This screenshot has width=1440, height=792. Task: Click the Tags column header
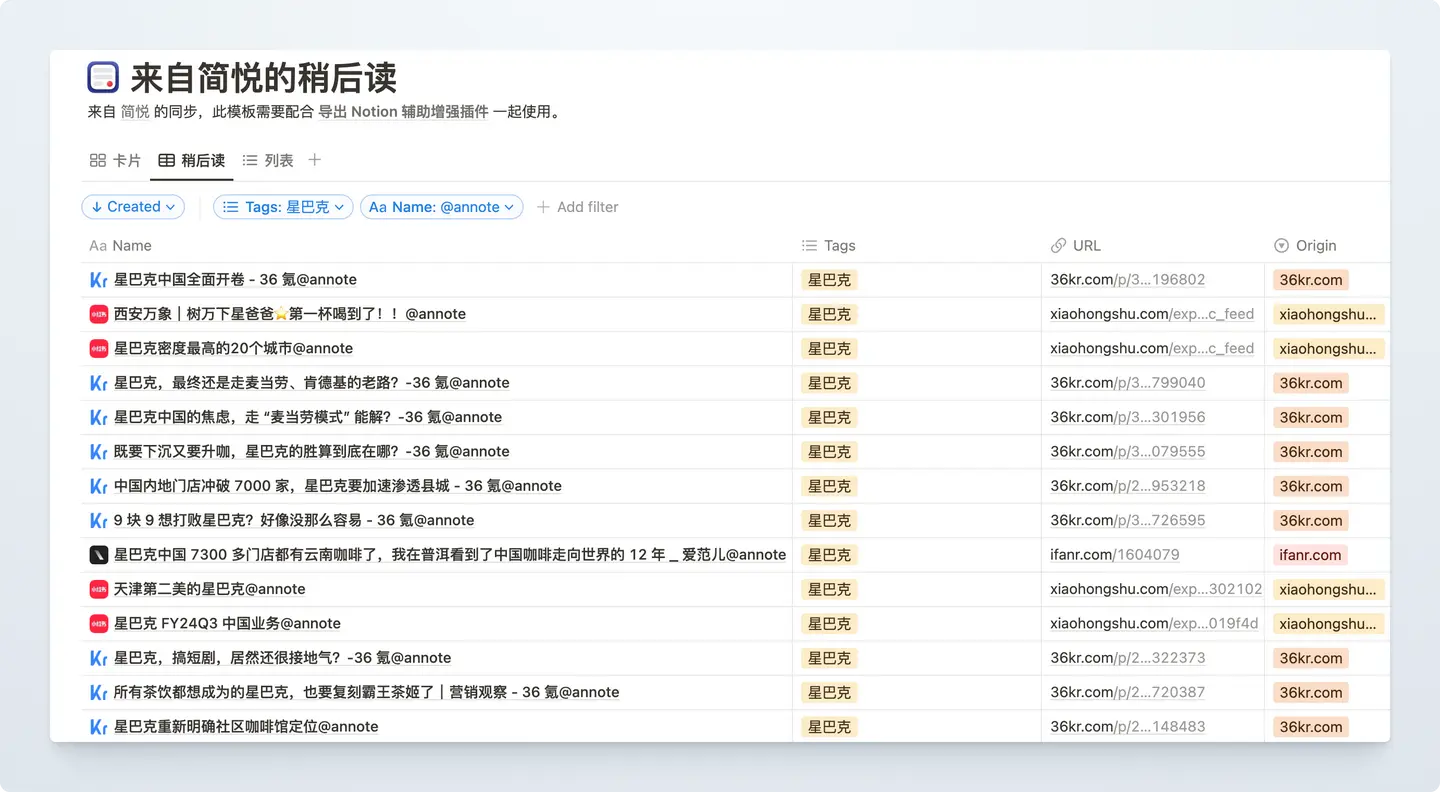(x=829, y=246)
